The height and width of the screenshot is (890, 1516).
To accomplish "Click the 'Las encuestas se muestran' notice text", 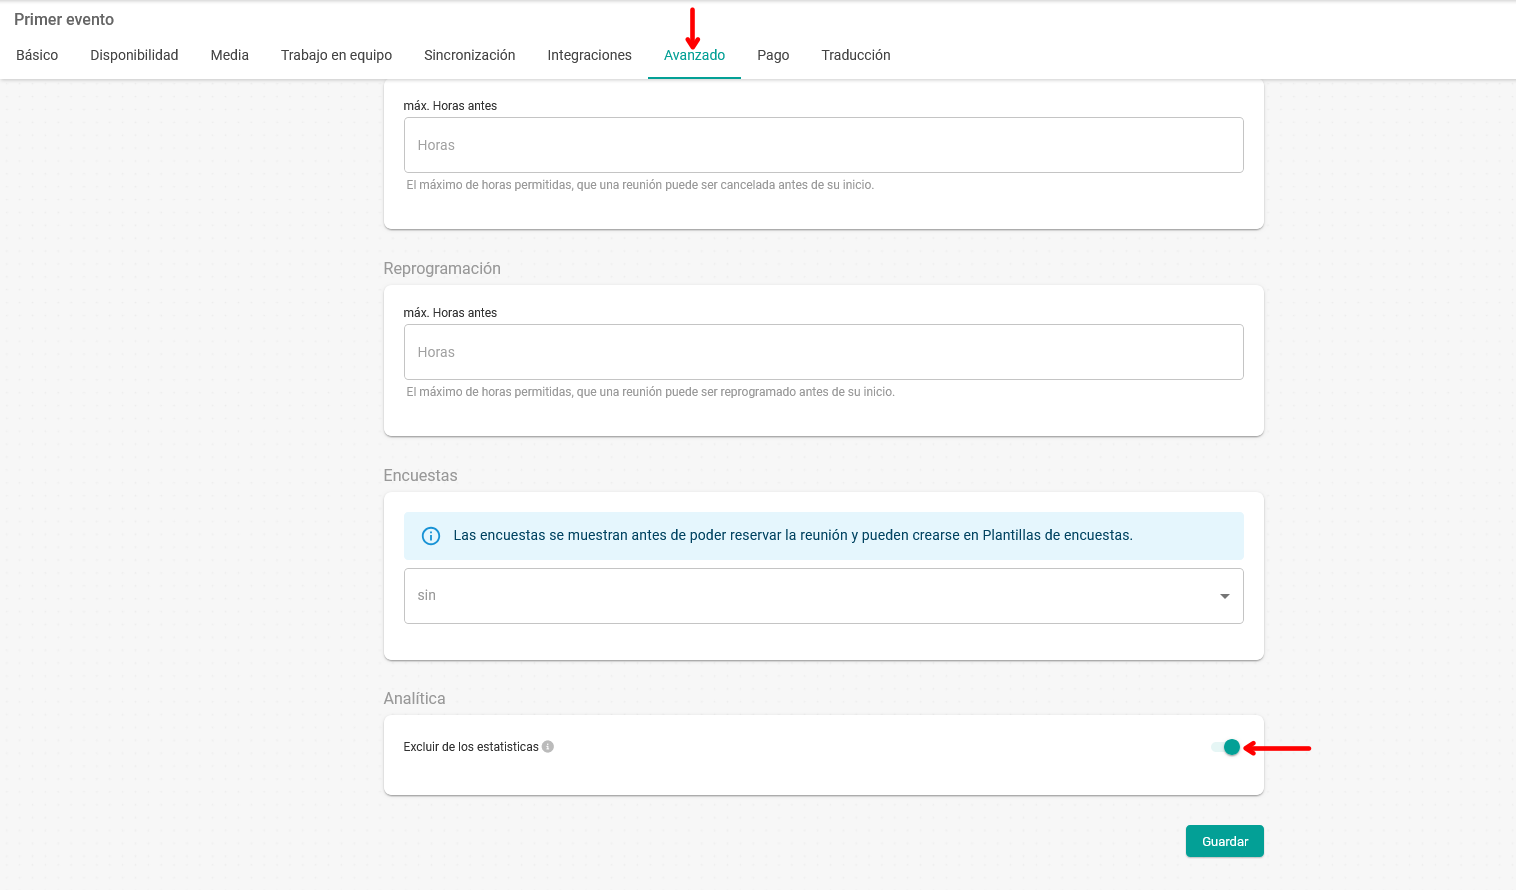I will pos(793,535).
